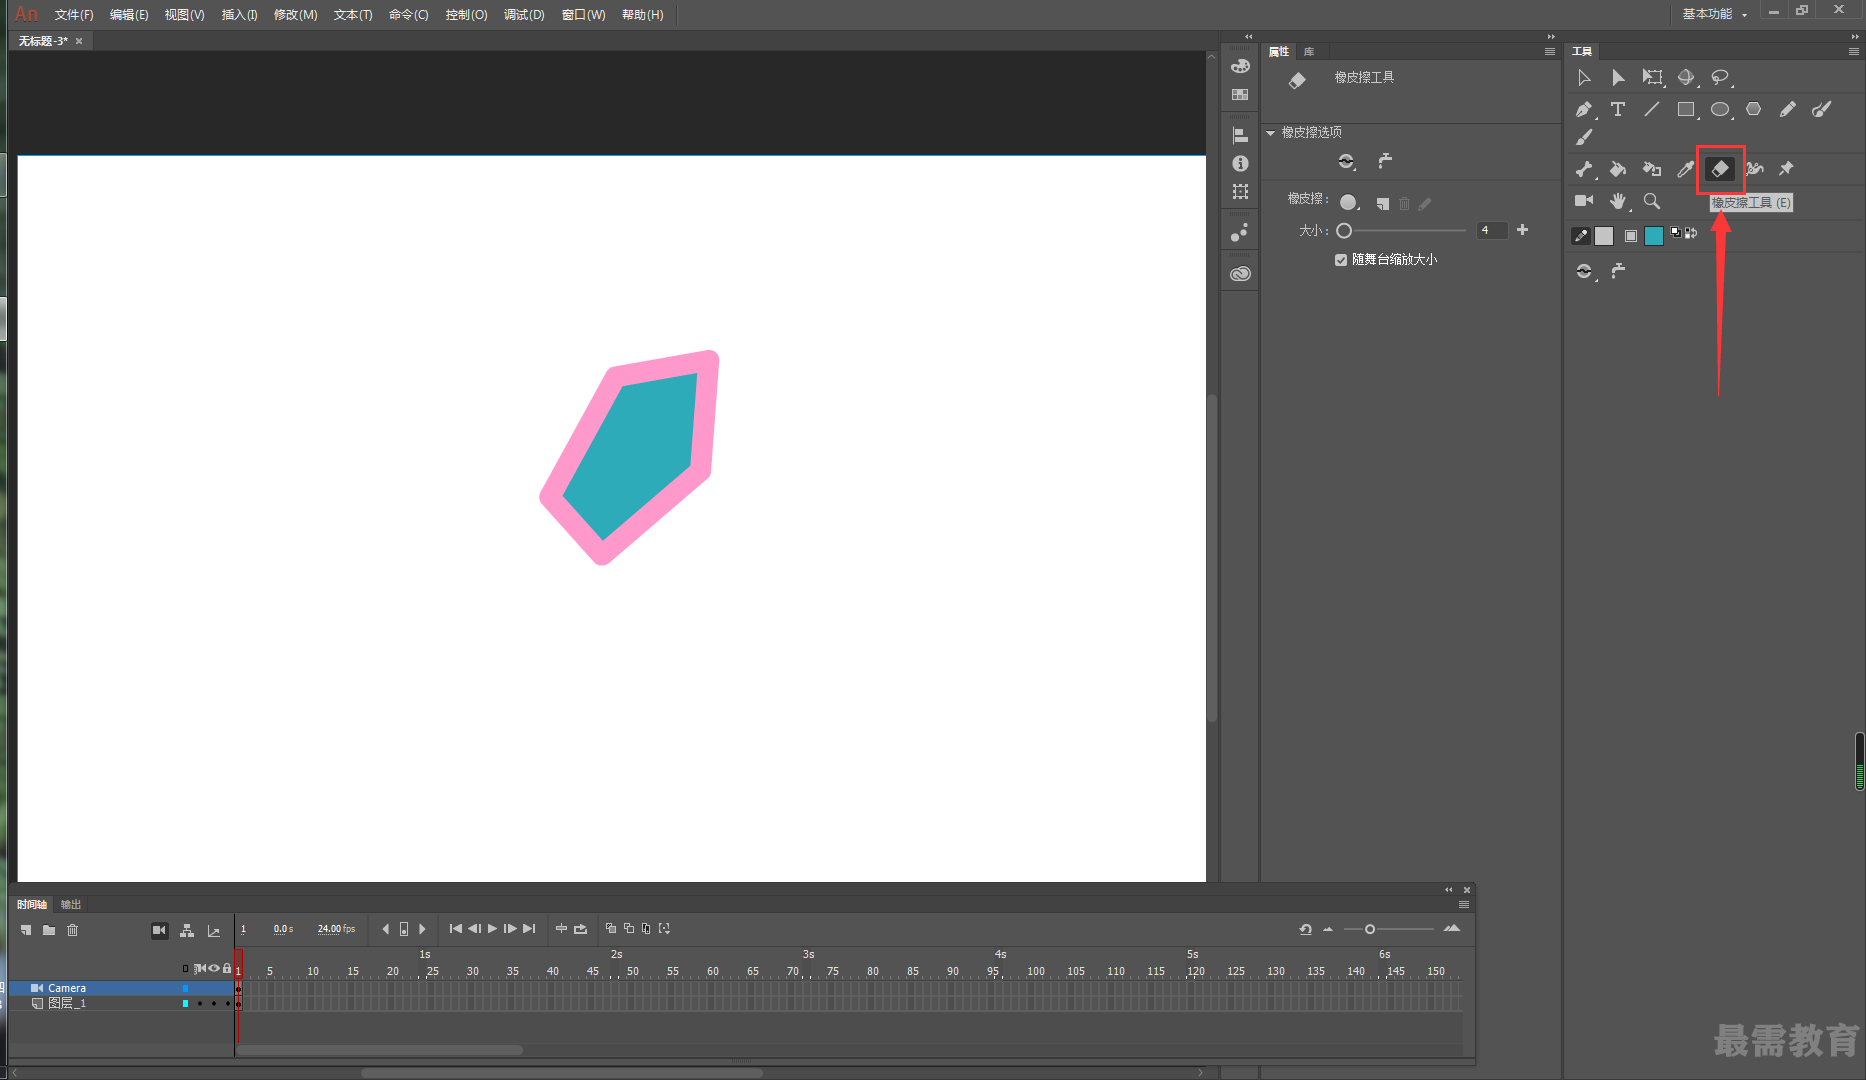Screen dimensions: 1866x1080
Task: Select the Asset Warp pin tool
Action: [x=1787, y=169]
